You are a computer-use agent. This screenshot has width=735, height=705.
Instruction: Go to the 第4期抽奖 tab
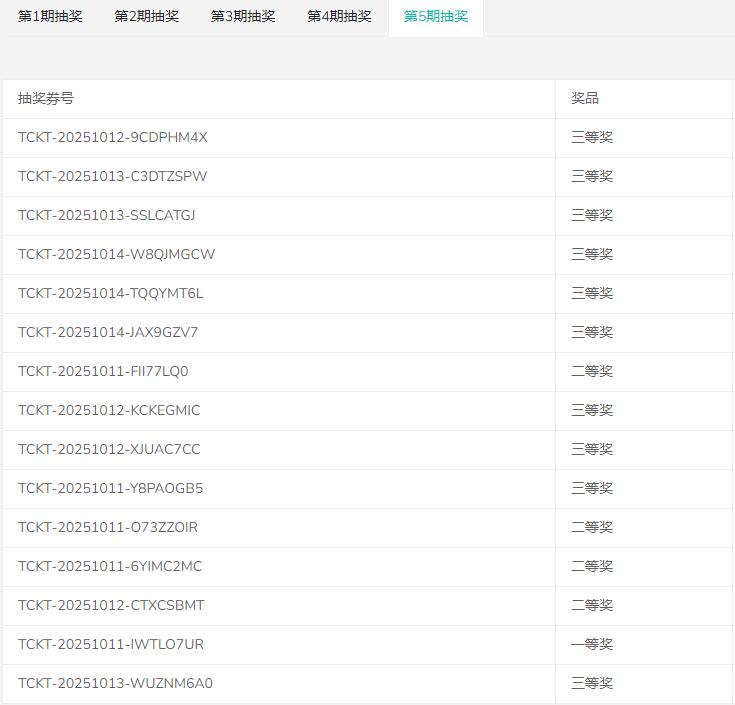(x=339, y=17)
